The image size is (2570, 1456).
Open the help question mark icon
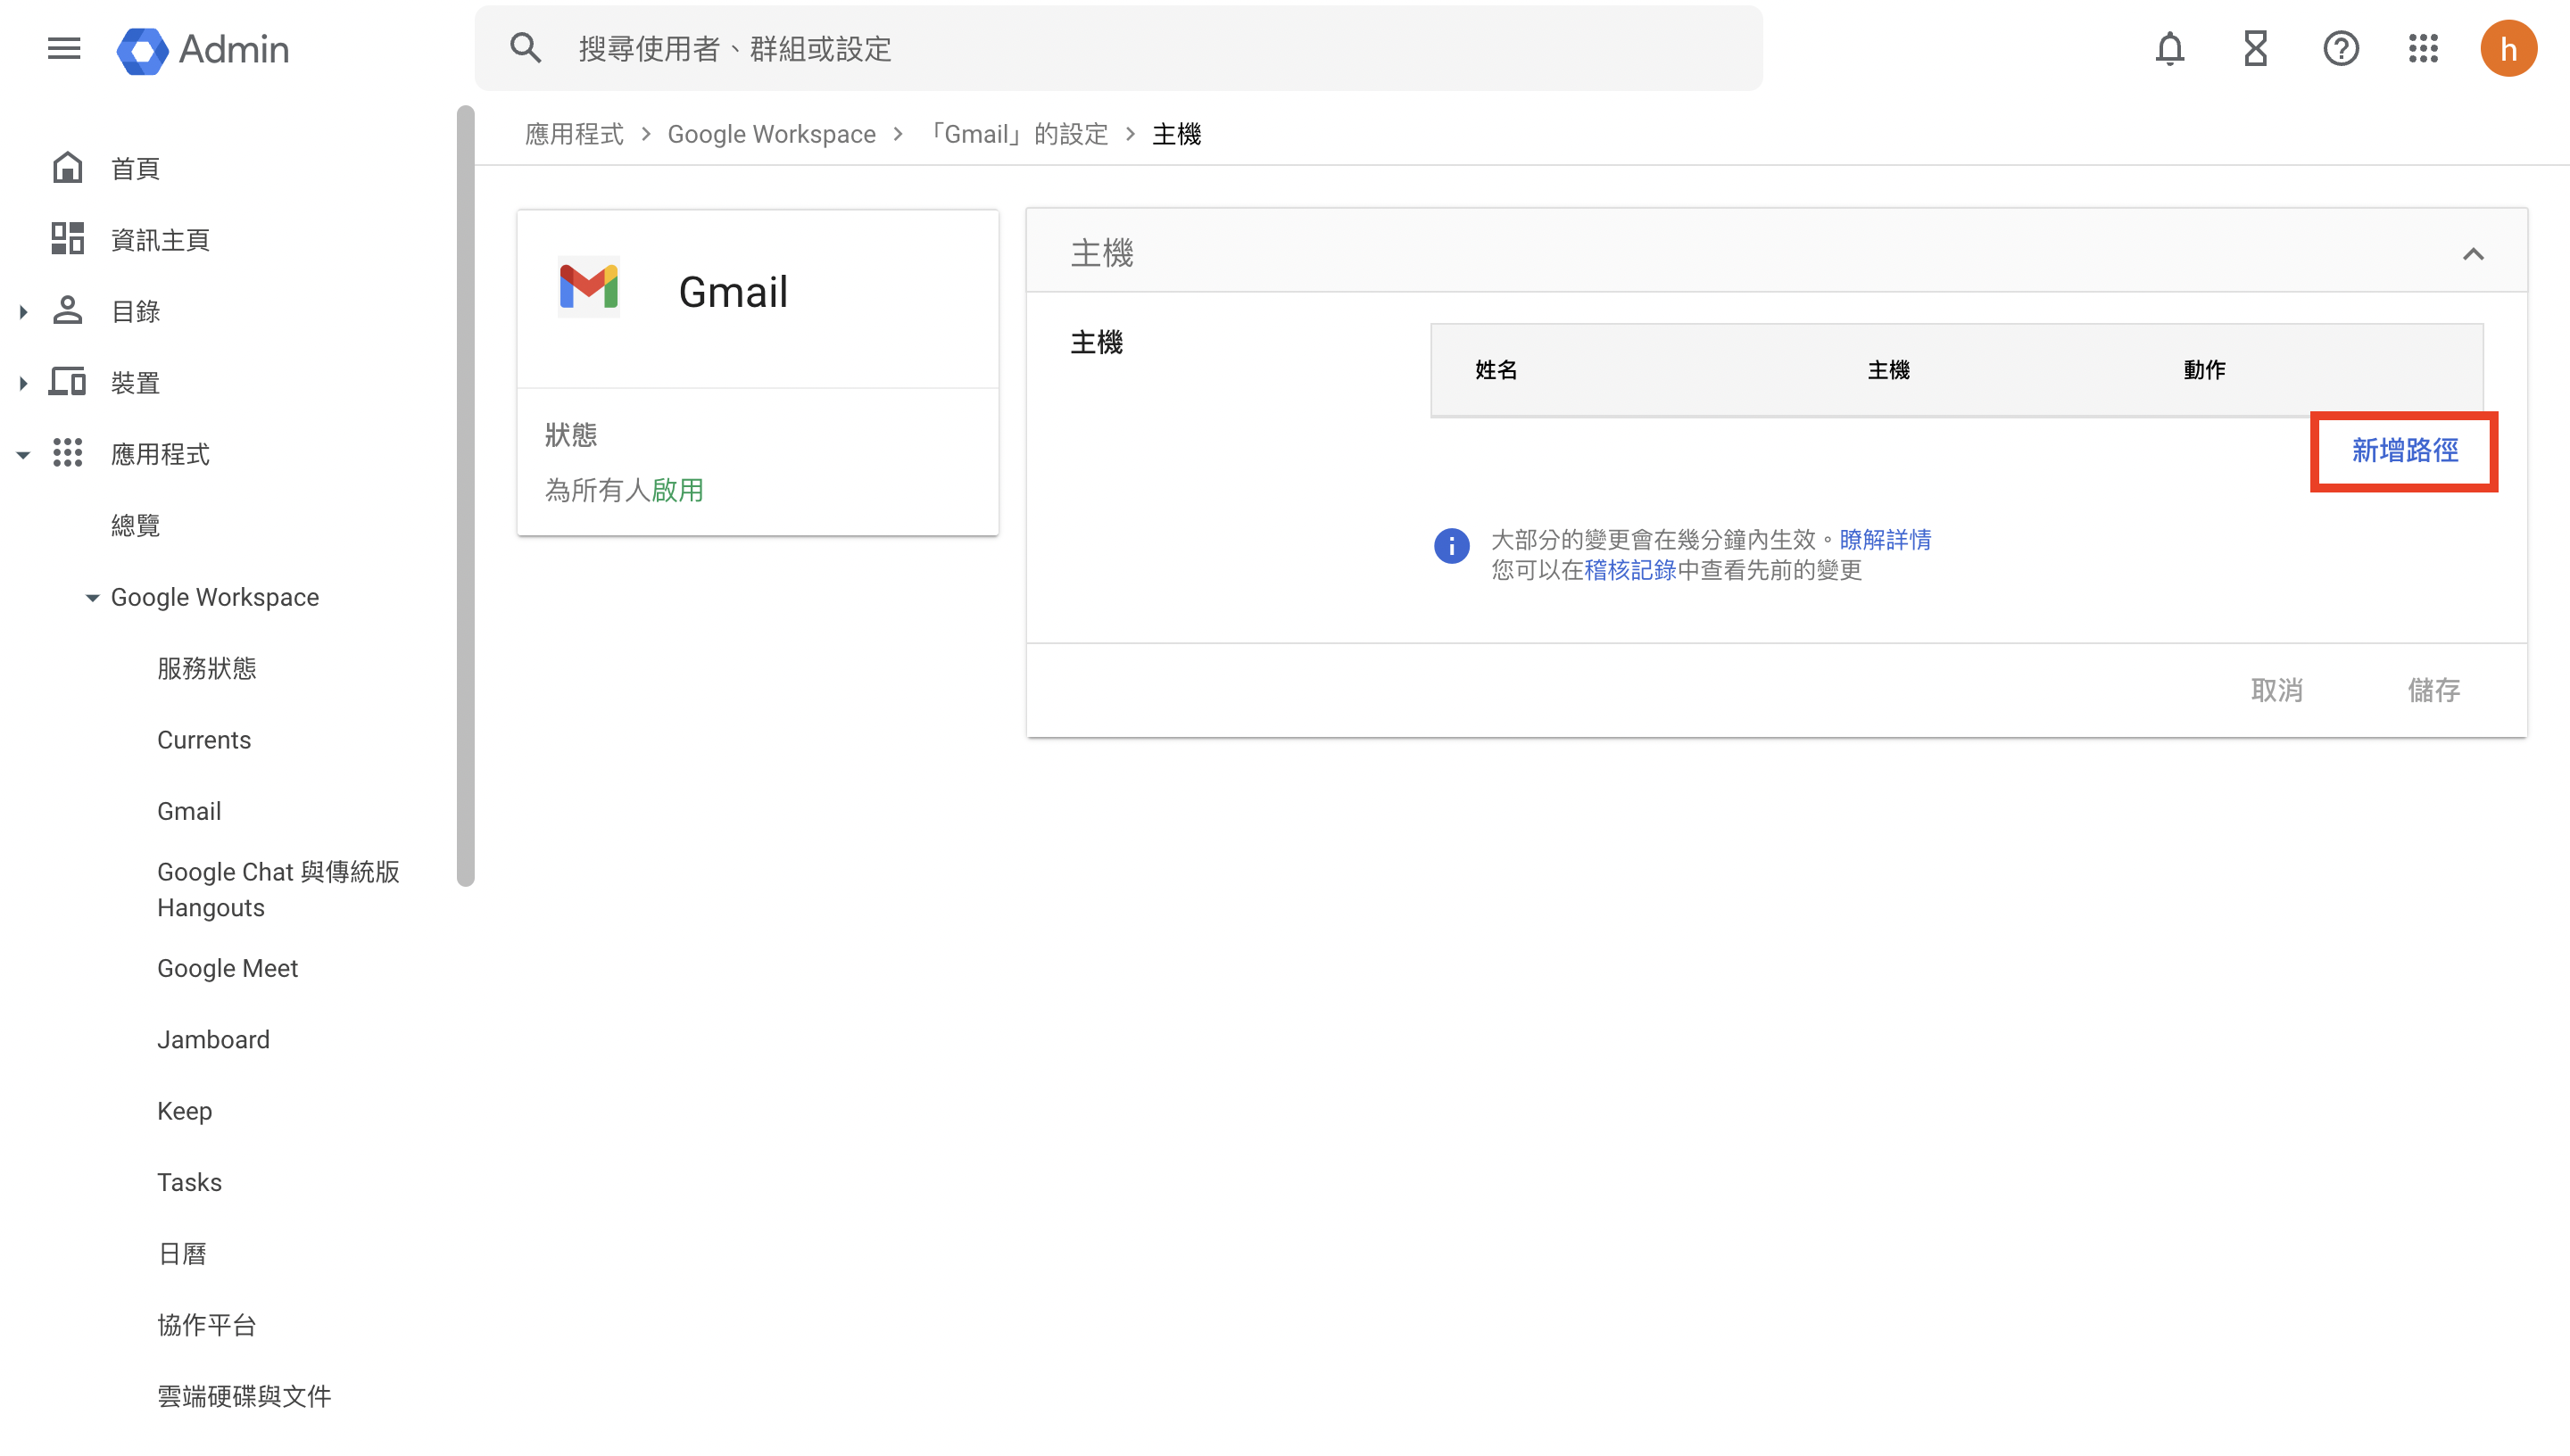pos(2340,48)
